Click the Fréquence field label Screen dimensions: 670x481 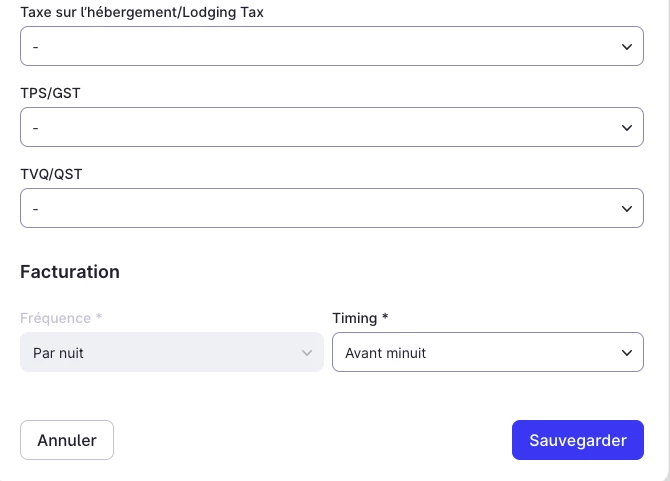tap(61, 318)
